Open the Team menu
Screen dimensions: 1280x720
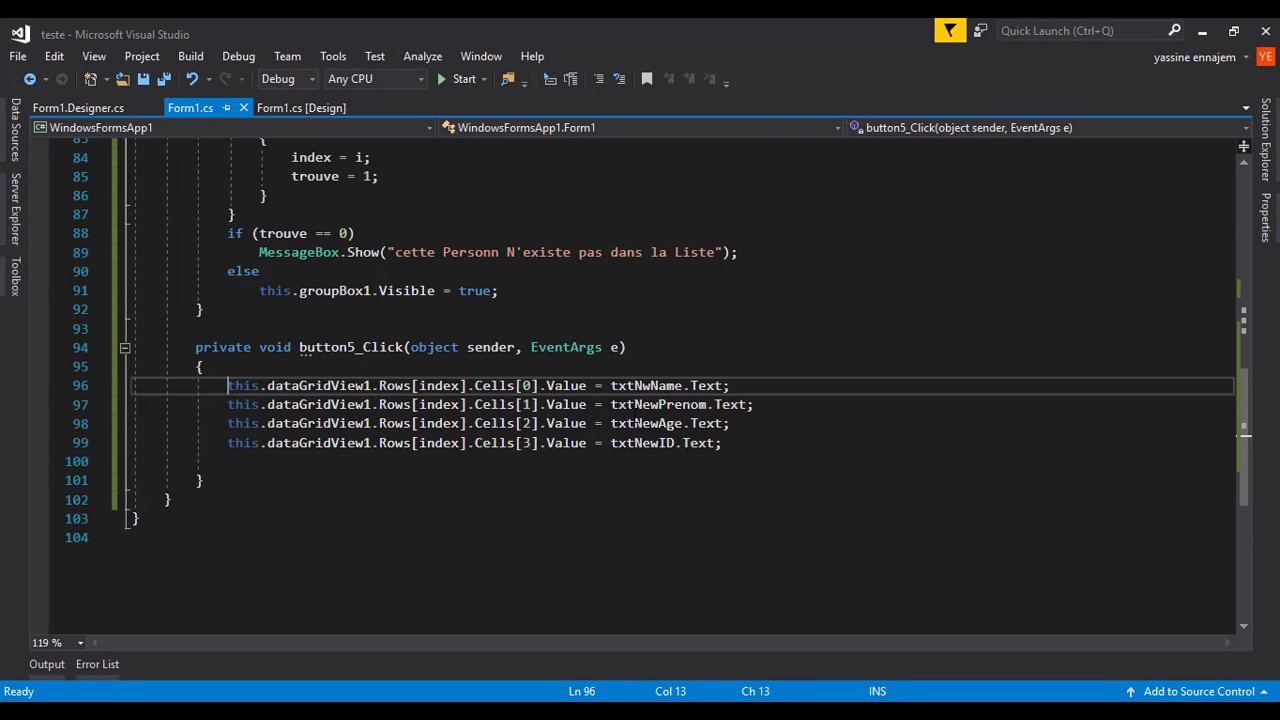(287, 56)
